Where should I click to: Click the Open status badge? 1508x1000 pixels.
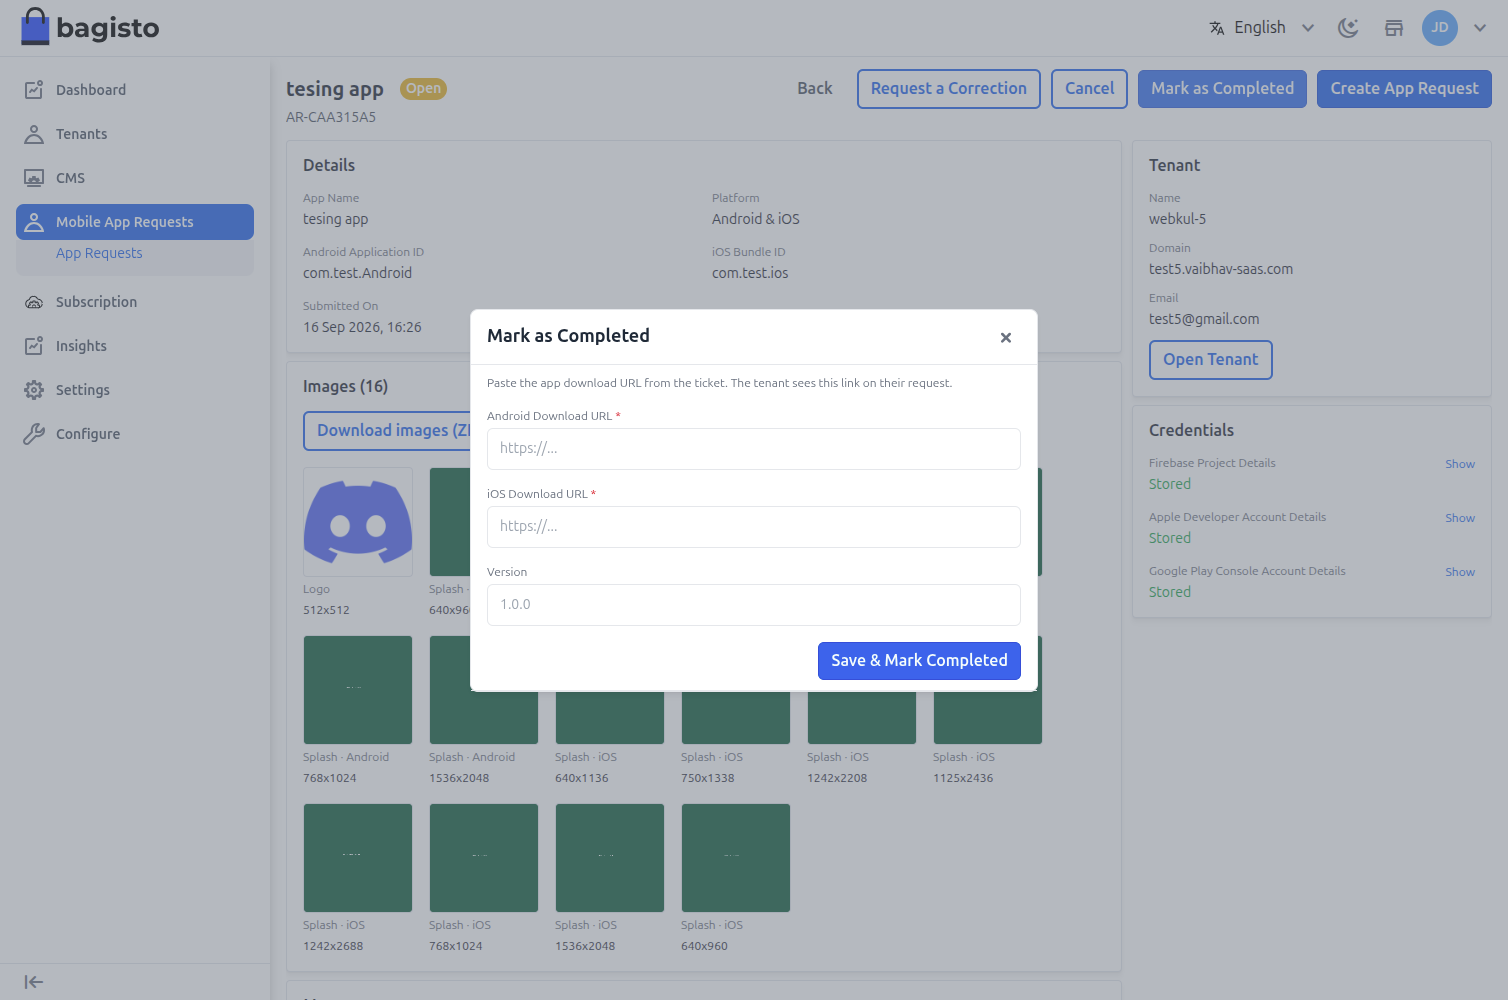423,89
